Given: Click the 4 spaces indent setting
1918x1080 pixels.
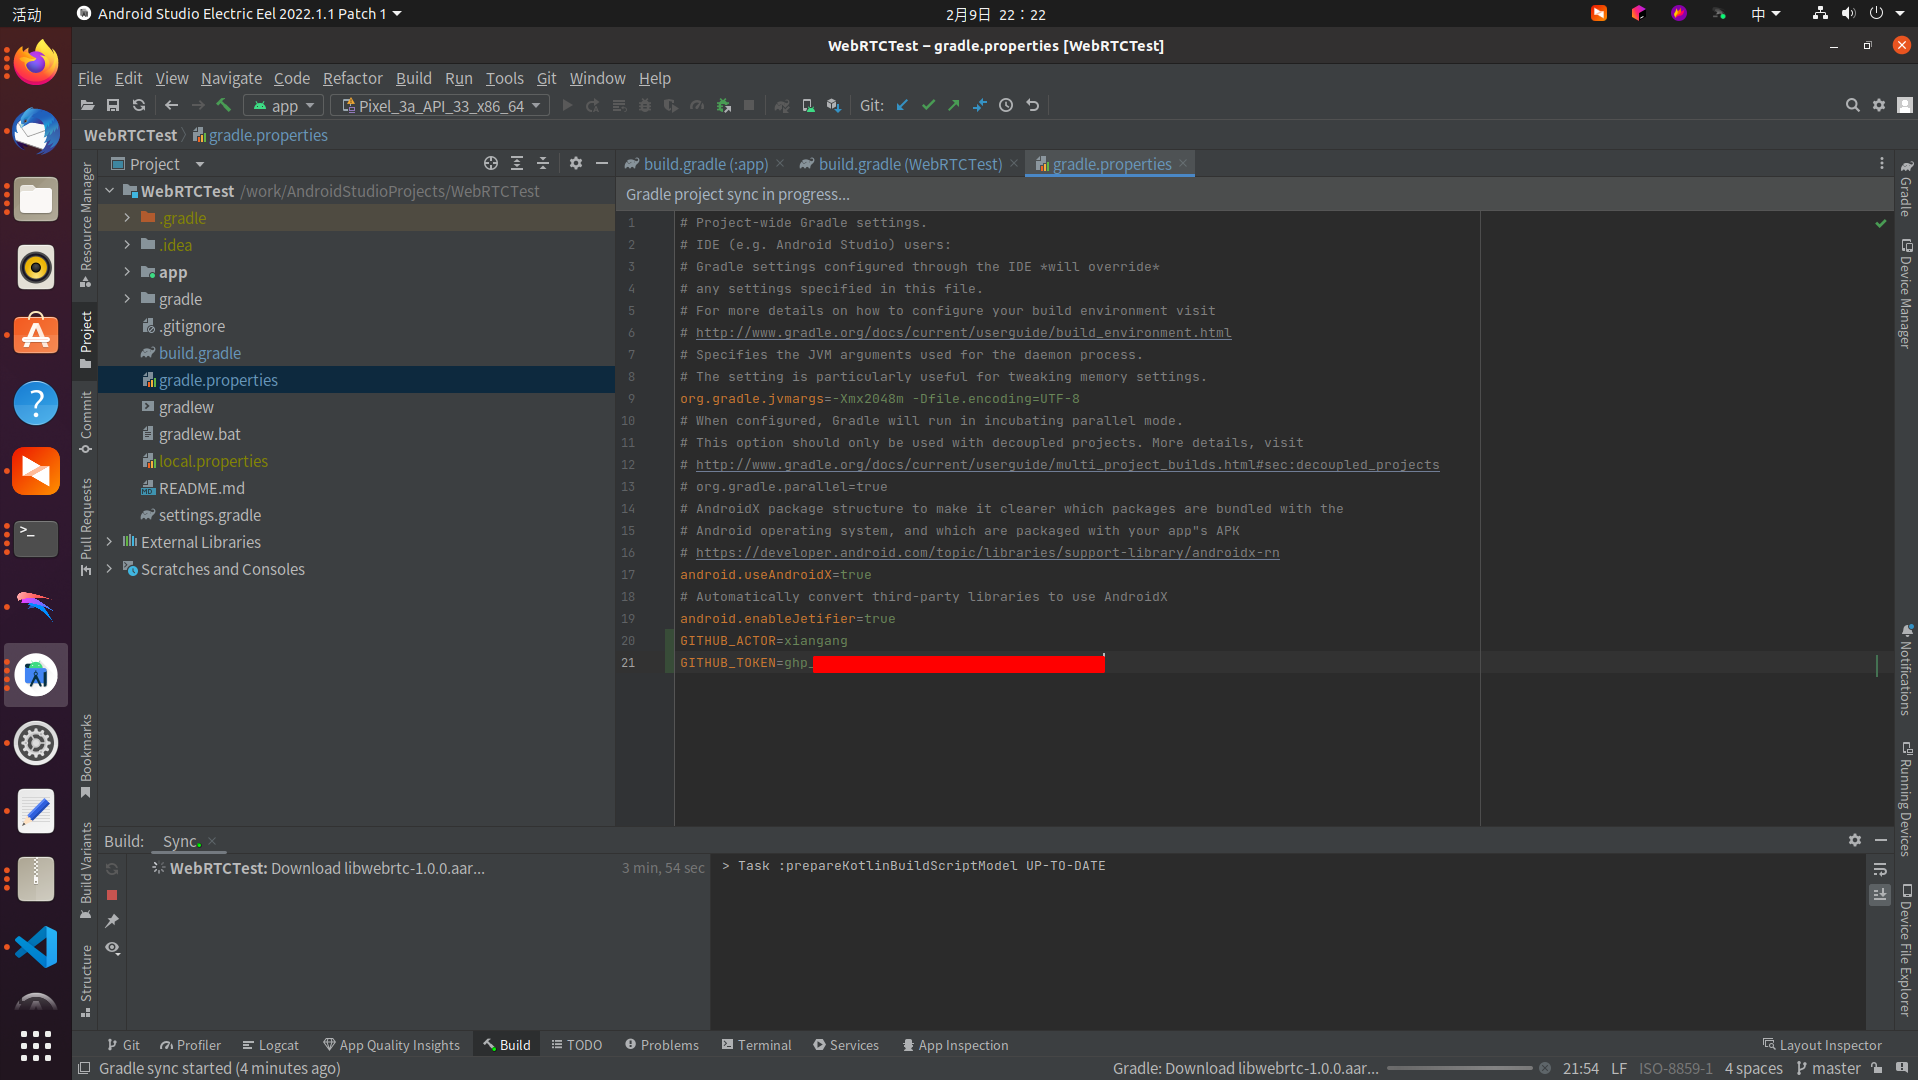Looking at the screenshot, I should (x=1753, y=1068).
